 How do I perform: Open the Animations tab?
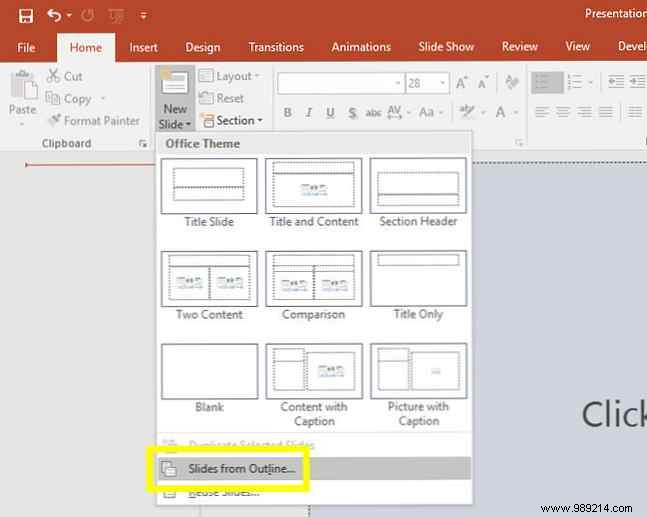pyautogui.click(x=361, y=47)
